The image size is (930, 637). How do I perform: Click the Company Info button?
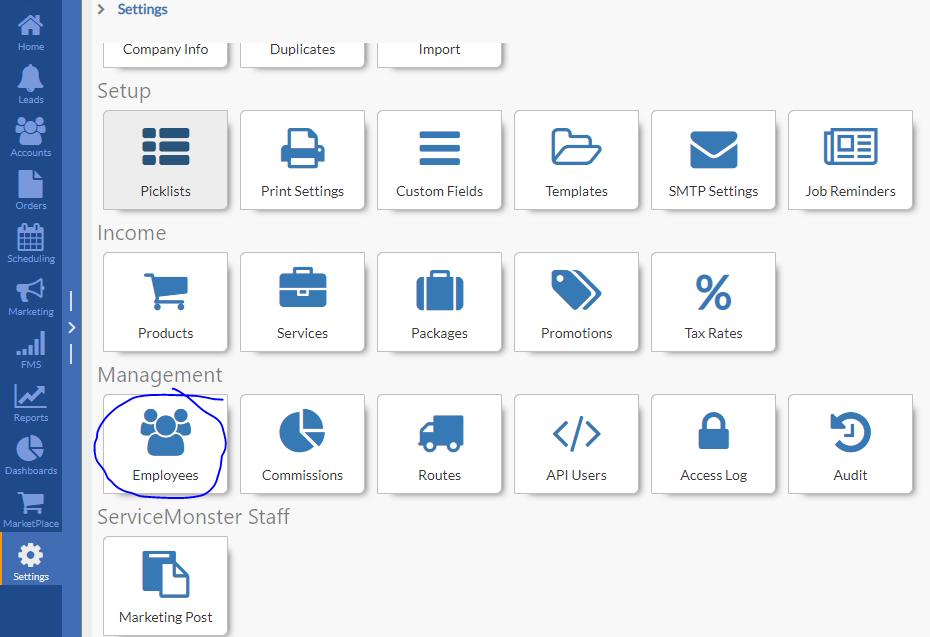coord(165,50)
